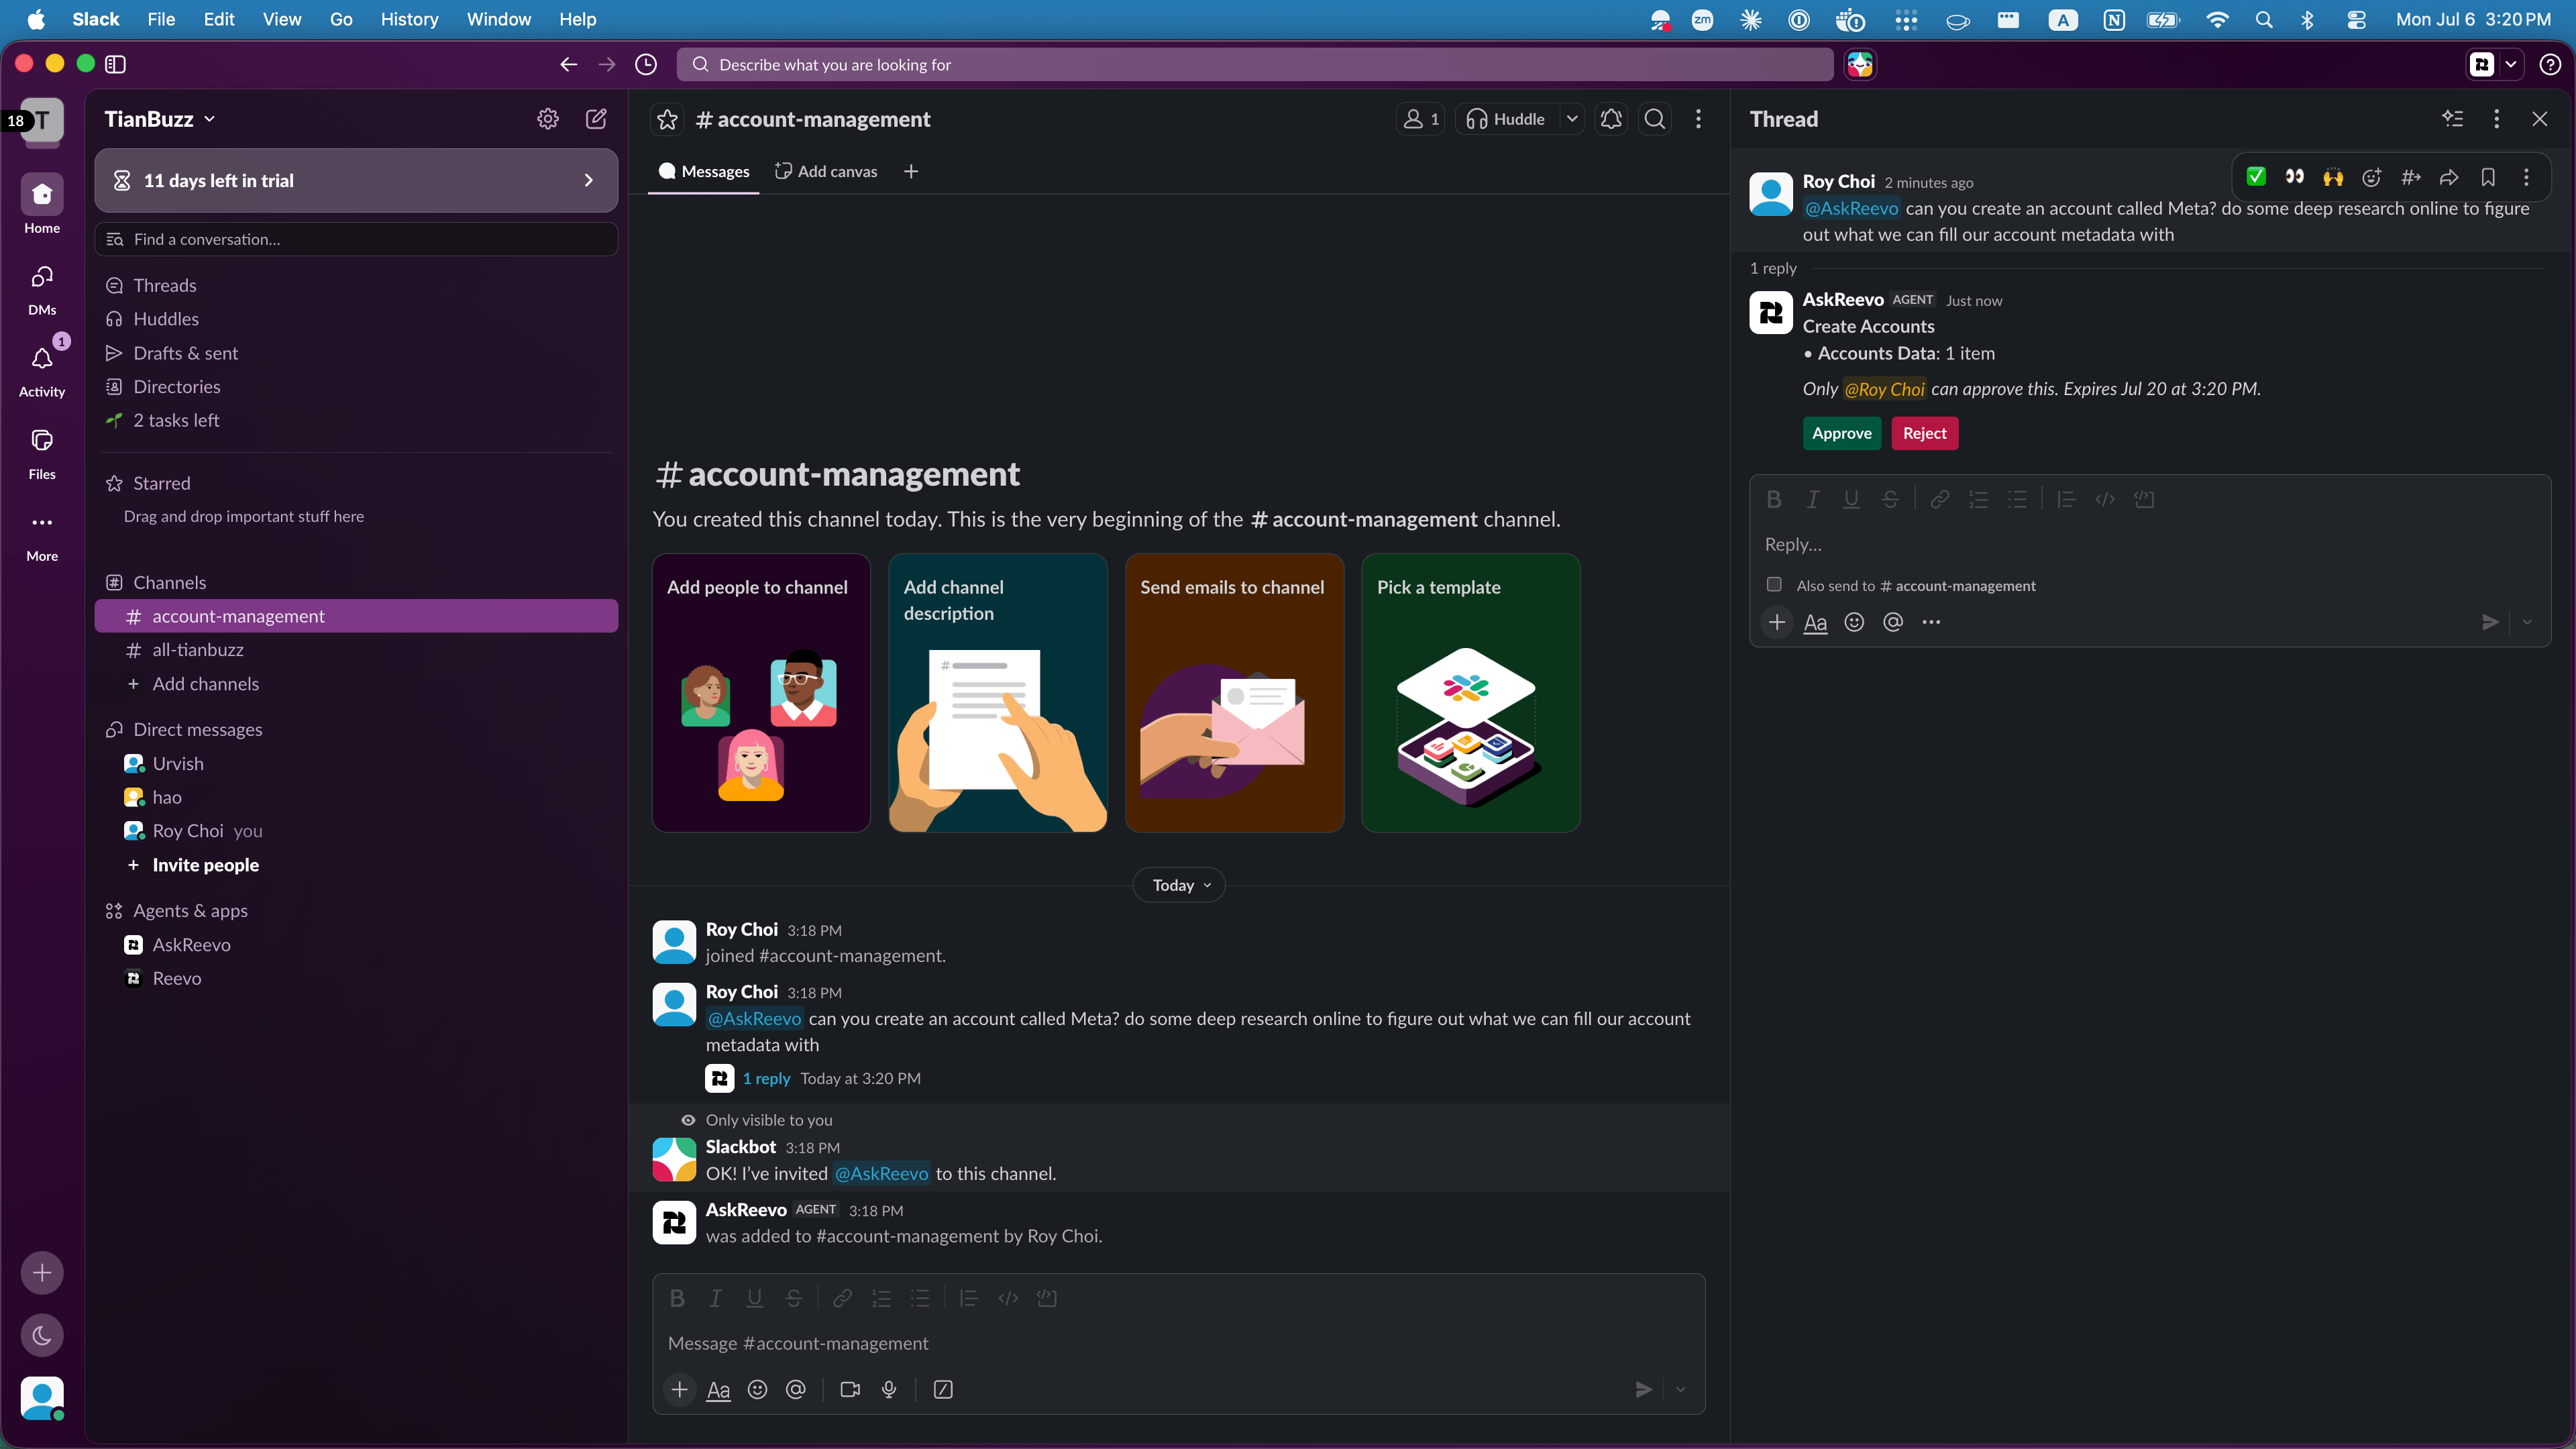The width and height of the screenshot is (2576, 1449).
Task: Add white check mark reaction to message
Action: [2256, 177]
